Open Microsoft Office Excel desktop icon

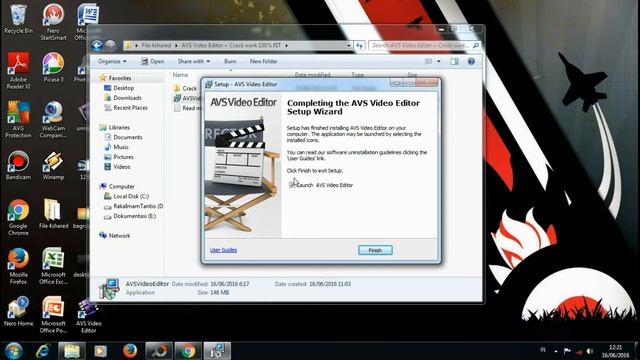click(x=53, y=266)
